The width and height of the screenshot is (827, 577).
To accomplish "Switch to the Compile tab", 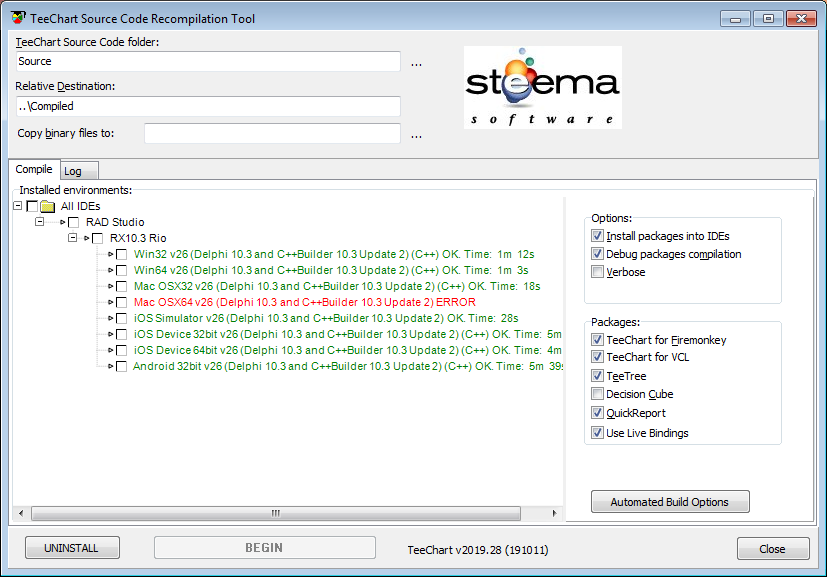I will pos(34,169).
